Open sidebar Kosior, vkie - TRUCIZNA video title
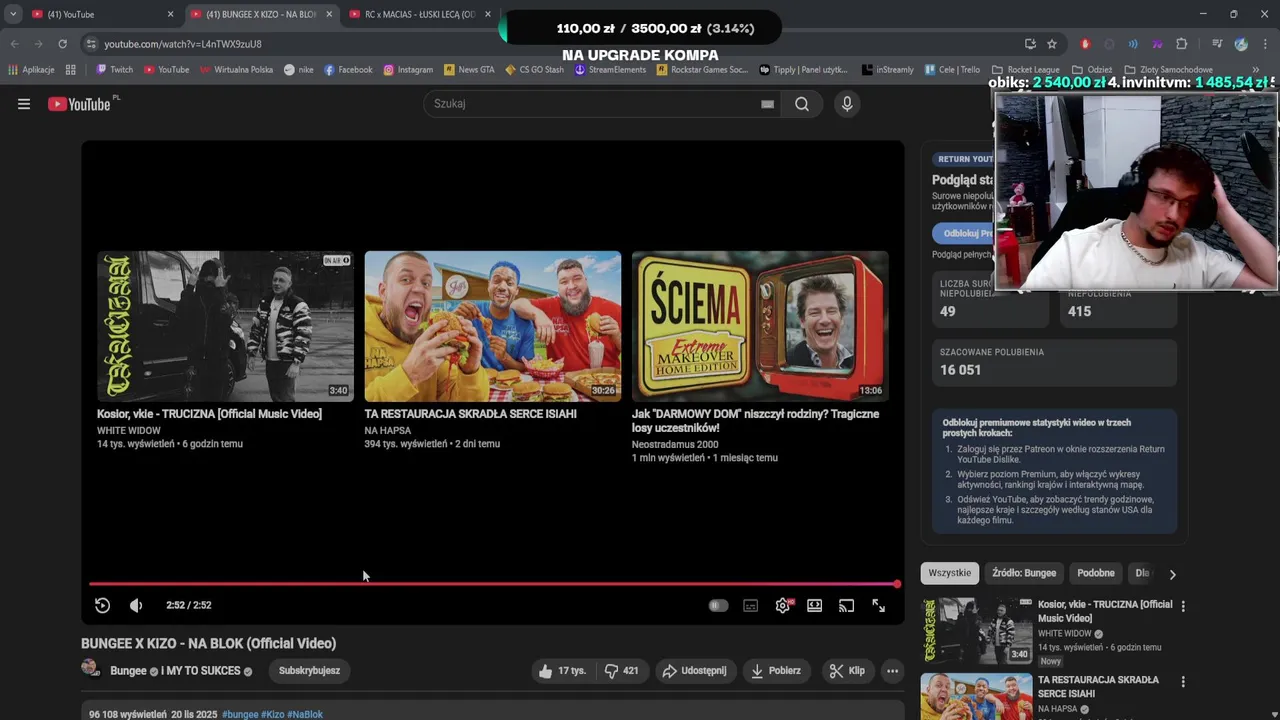 pos(1105,611)
